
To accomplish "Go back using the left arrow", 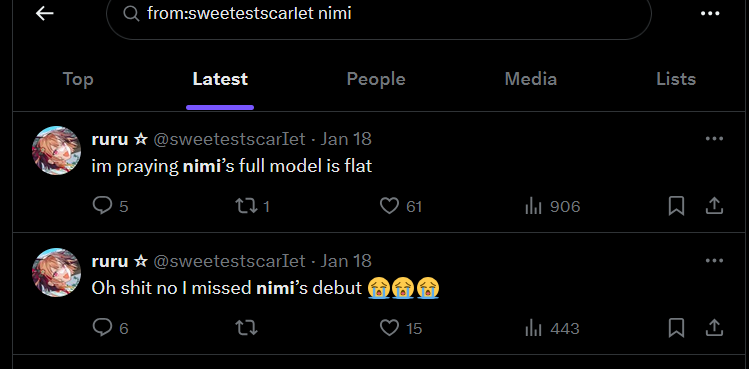I will point(44,13).
